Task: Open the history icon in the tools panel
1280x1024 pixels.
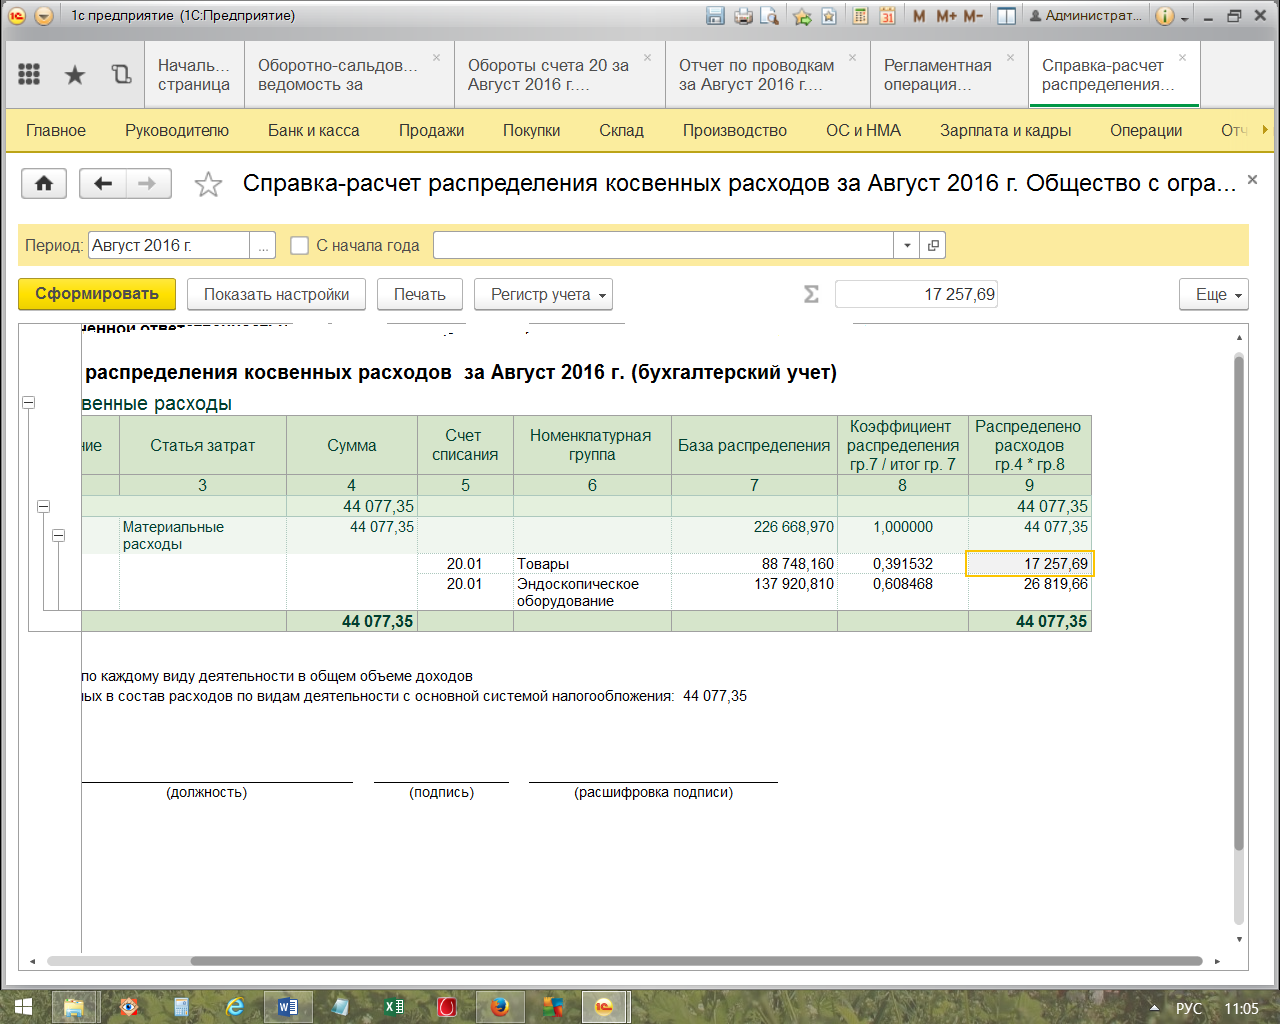Action: point(121,74)
